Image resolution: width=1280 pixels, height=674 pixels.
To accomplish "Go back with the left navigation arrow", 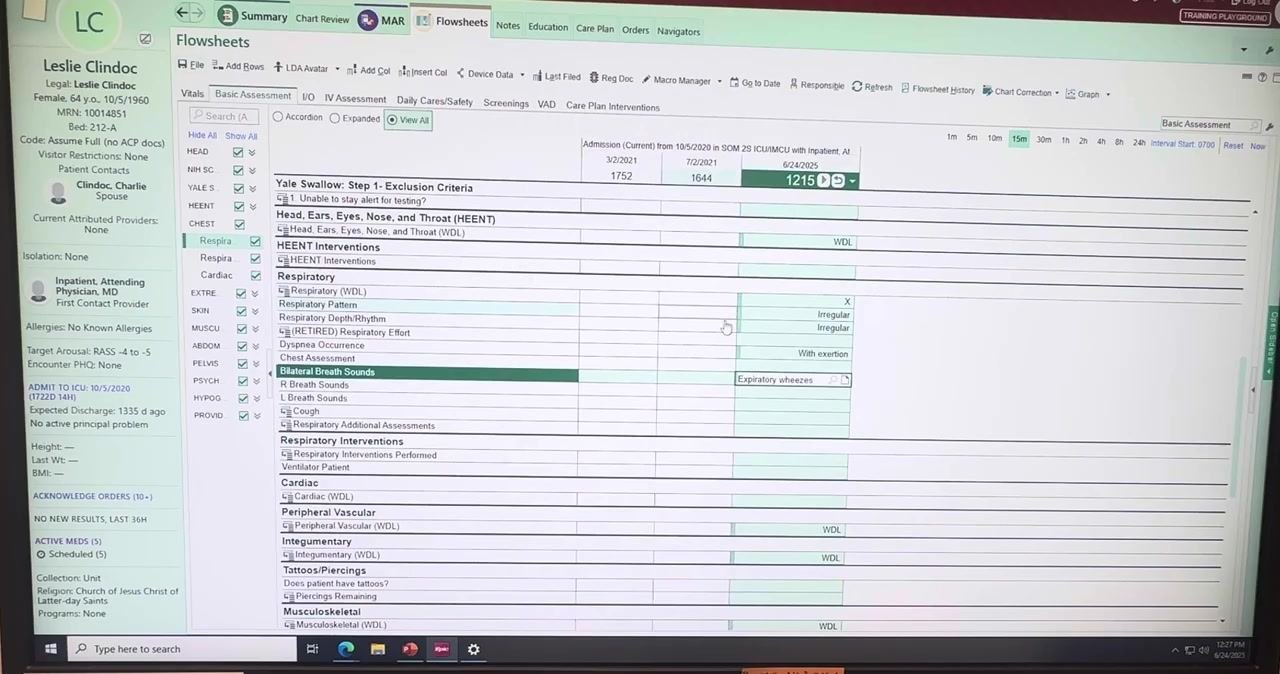I will [182, 13].
